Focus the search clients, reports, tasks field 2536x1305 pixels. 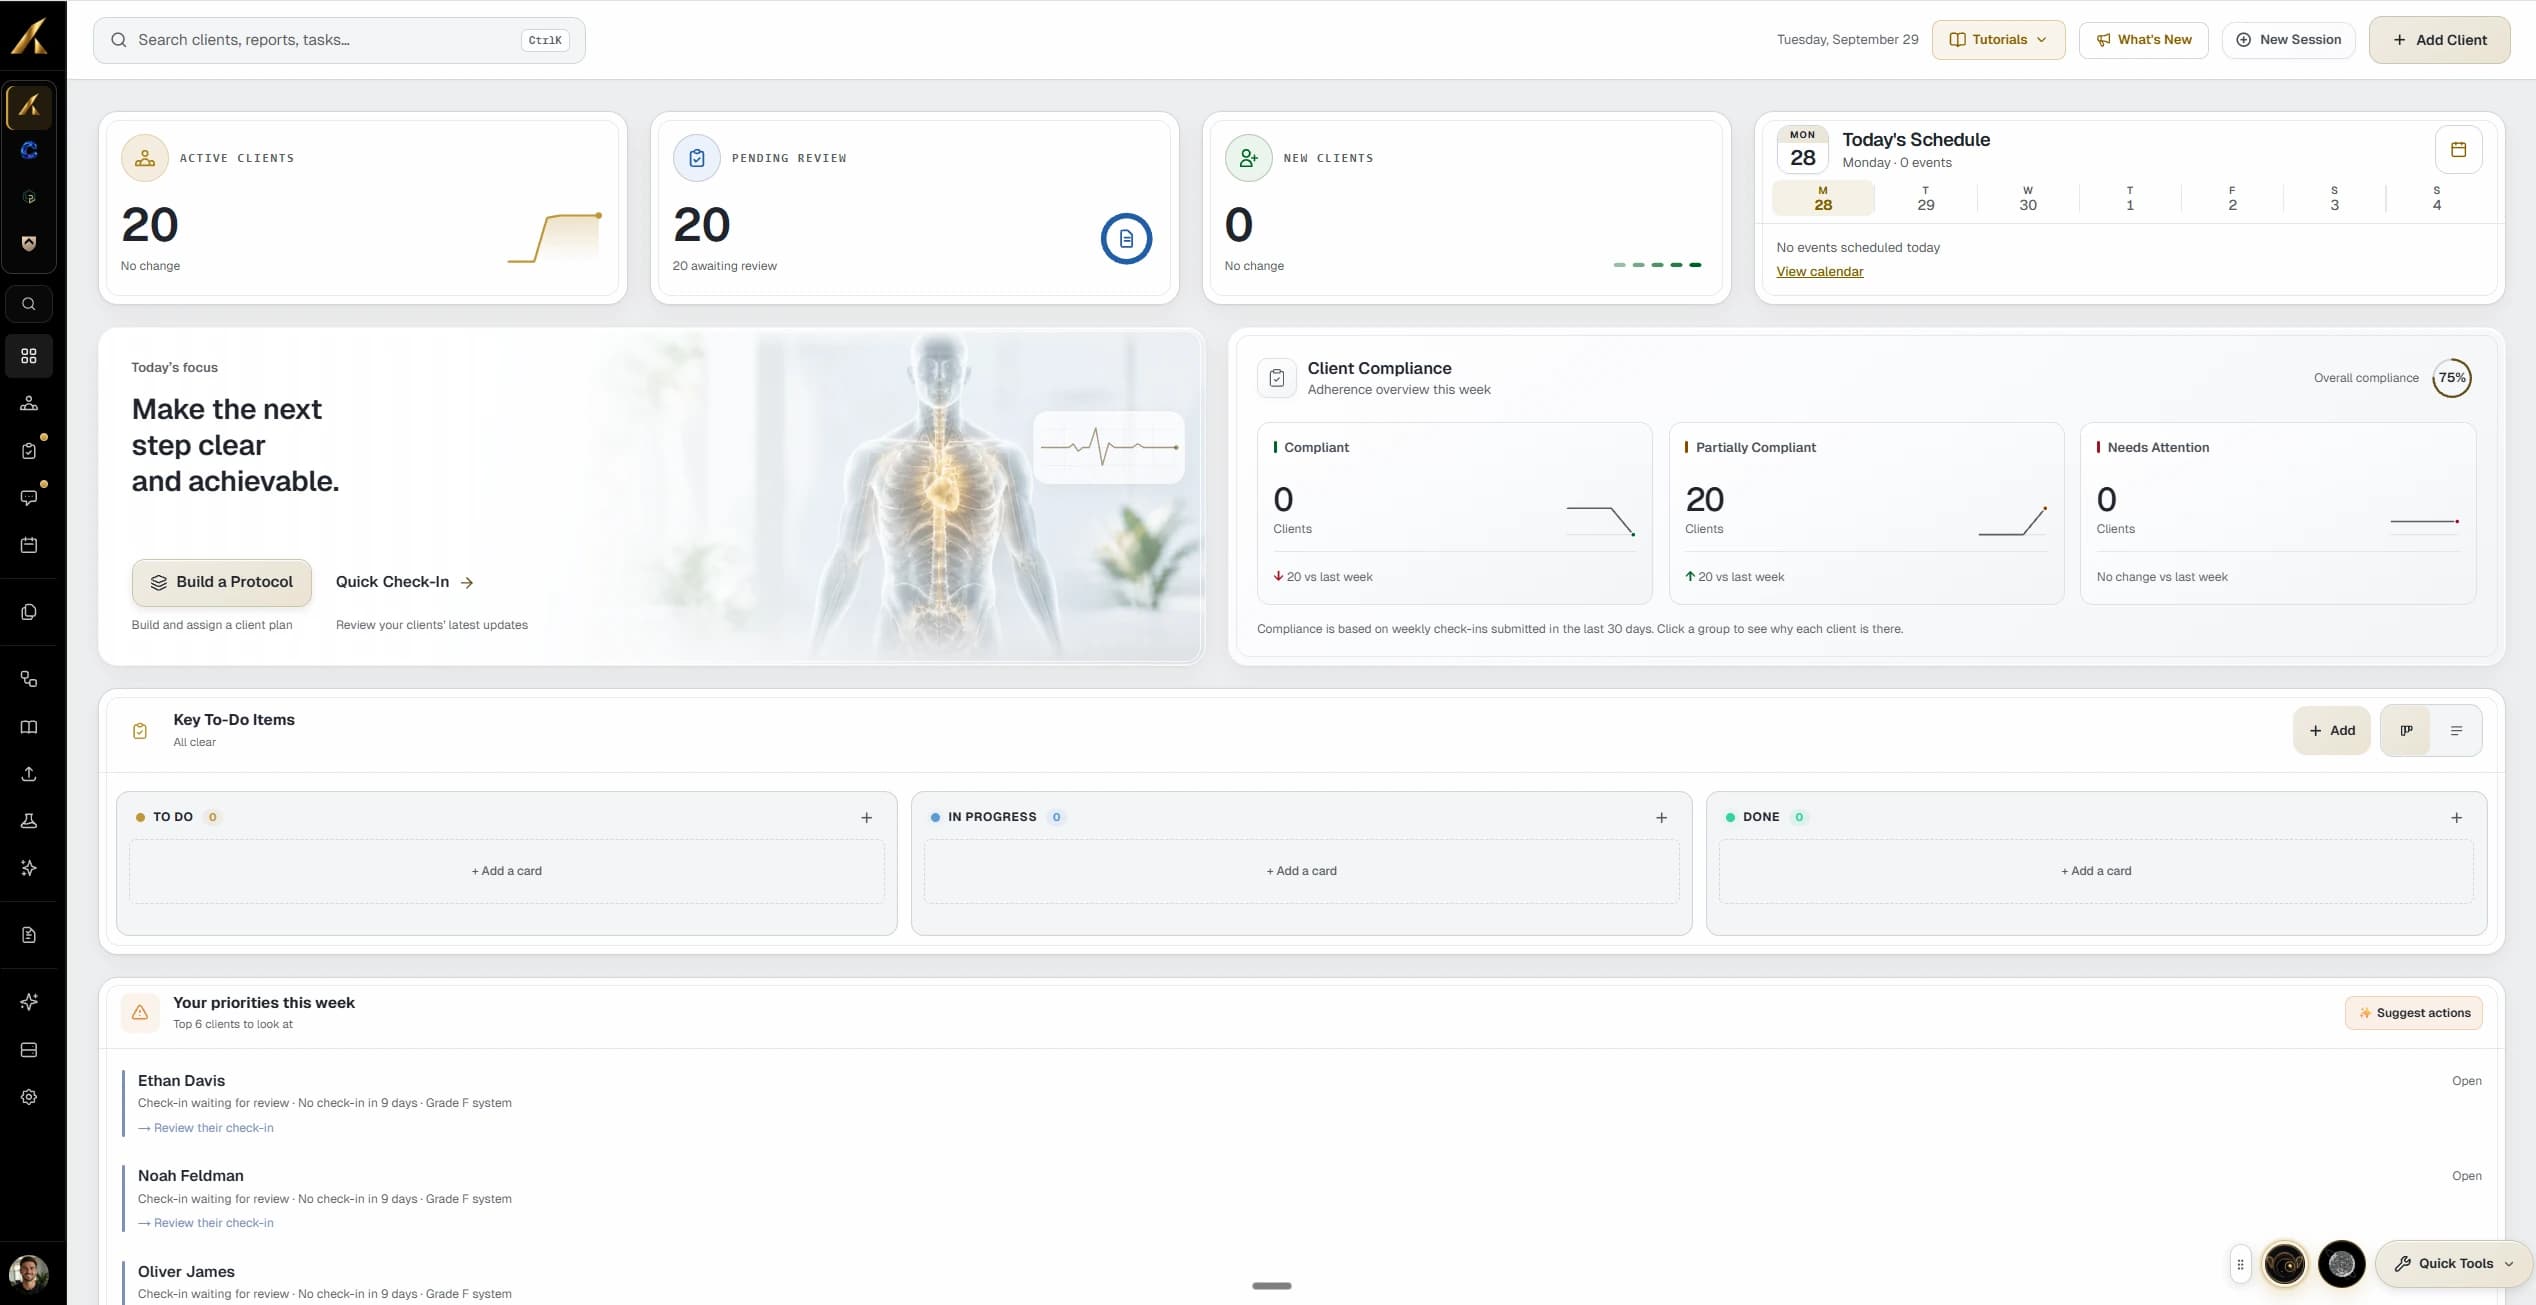(339, 40)
